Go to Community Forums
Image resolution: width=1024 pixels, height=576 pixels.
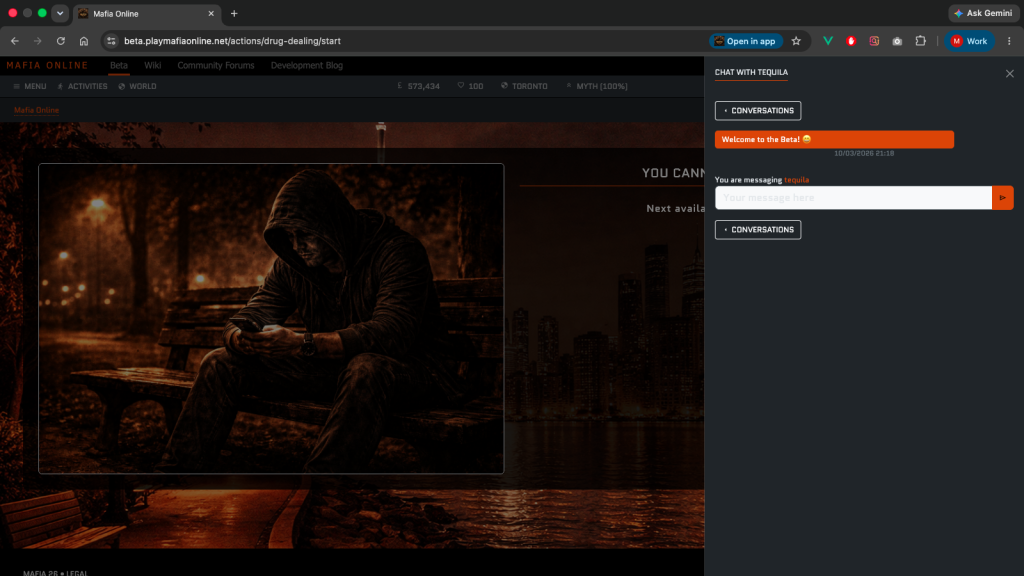216,65
